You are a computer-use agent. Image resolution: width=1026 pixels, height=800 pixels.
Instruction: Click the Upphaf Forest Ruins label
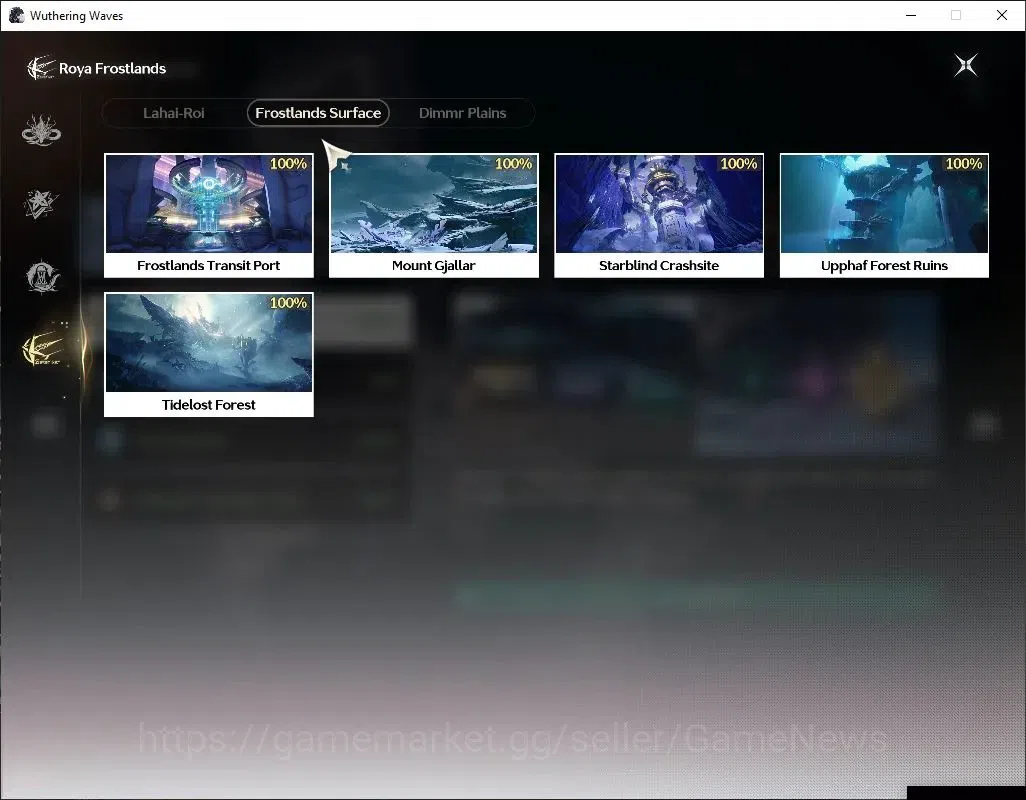click(884, 266)
